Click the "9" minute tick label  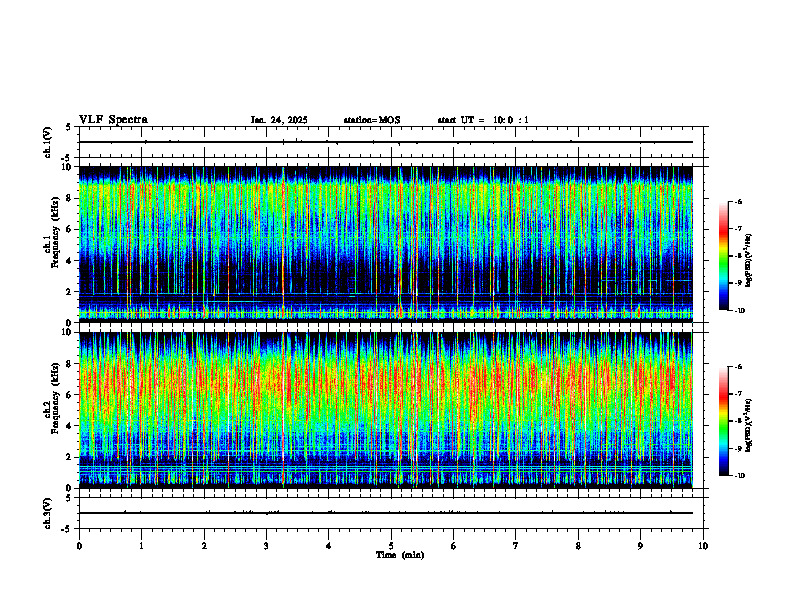pyautogui.click(x=640, y=546)
